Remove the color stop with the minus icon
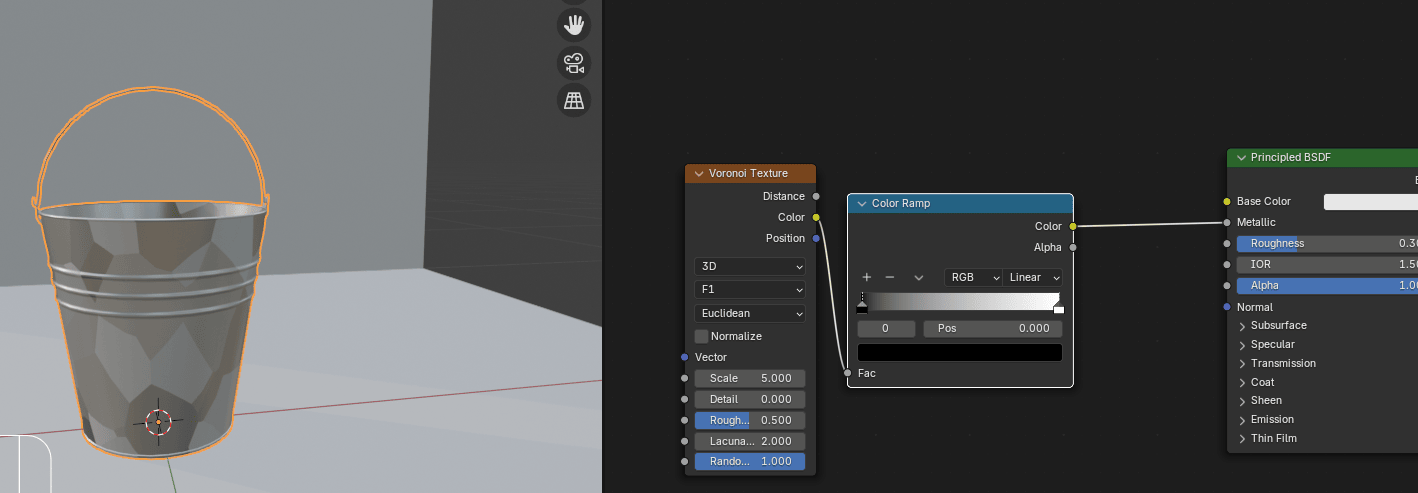 pyautogui.click(x=890, y=277)
